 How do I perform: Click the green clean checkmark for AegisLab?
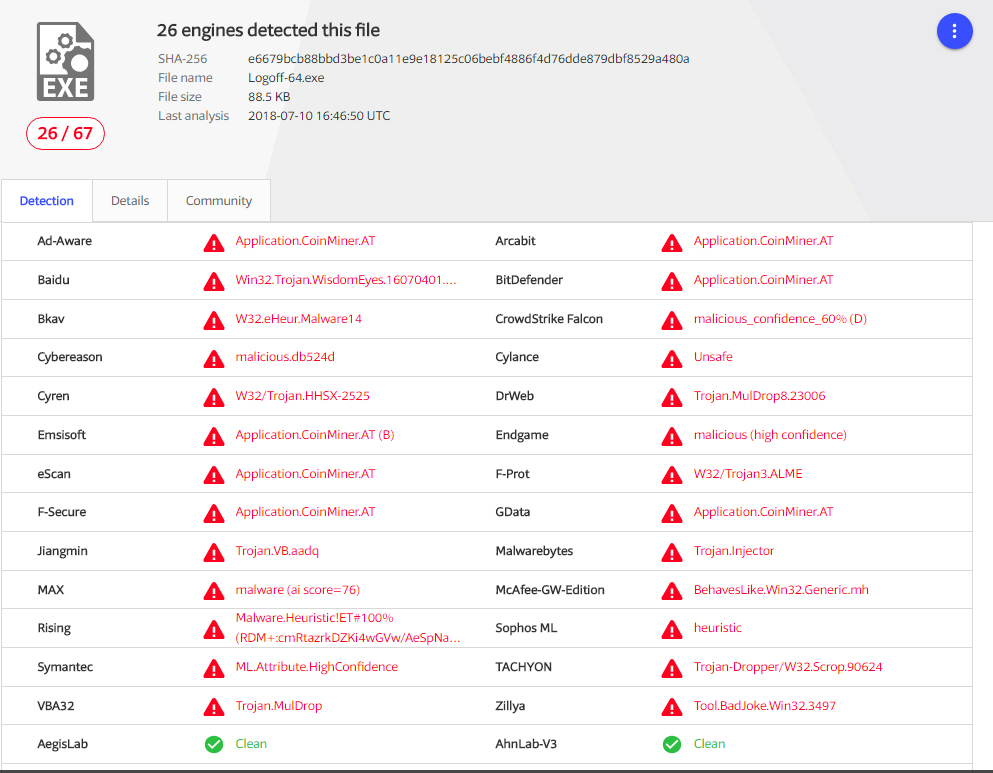[x=214, y=745]
